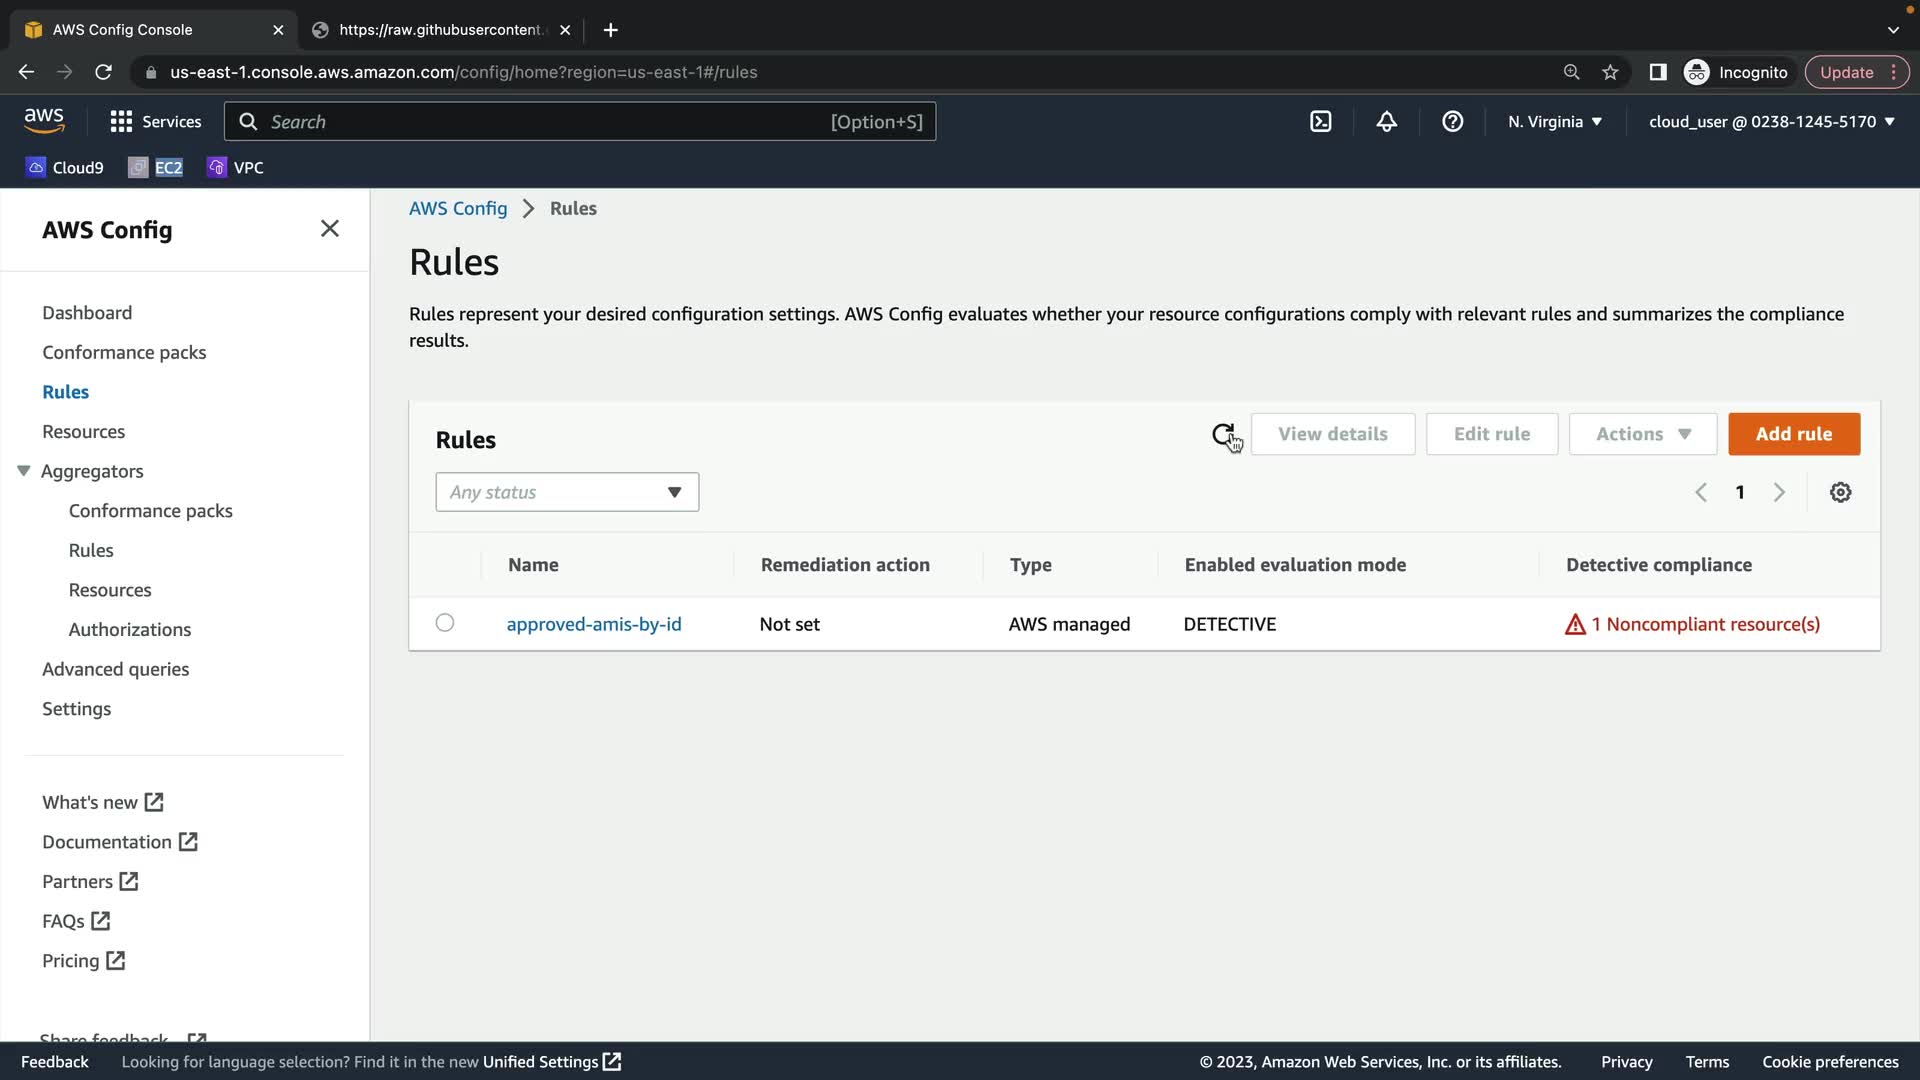Expand the Any status filter dropdown
Viewport: 1920px width, 1080px height.
click(566, 492)
